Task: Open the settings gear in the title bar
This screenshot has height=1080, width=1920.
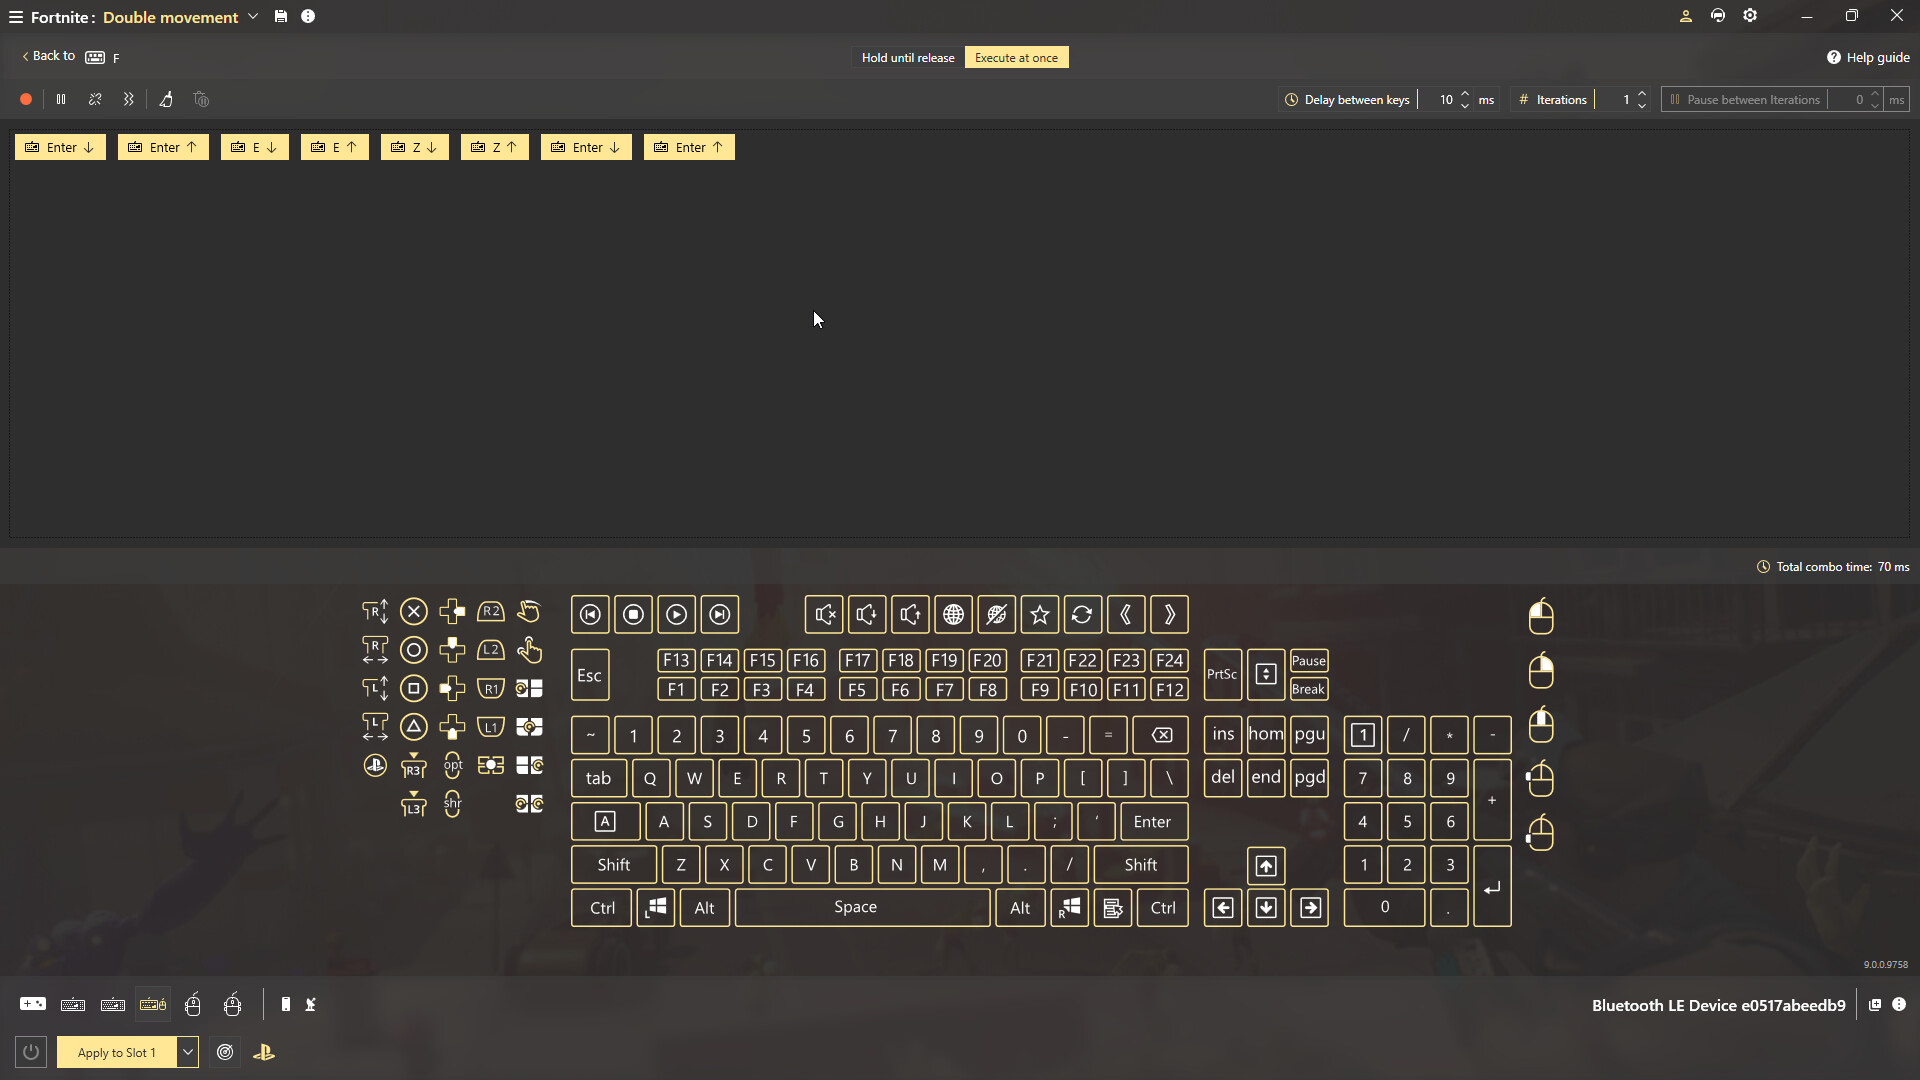Action: 1751,15
